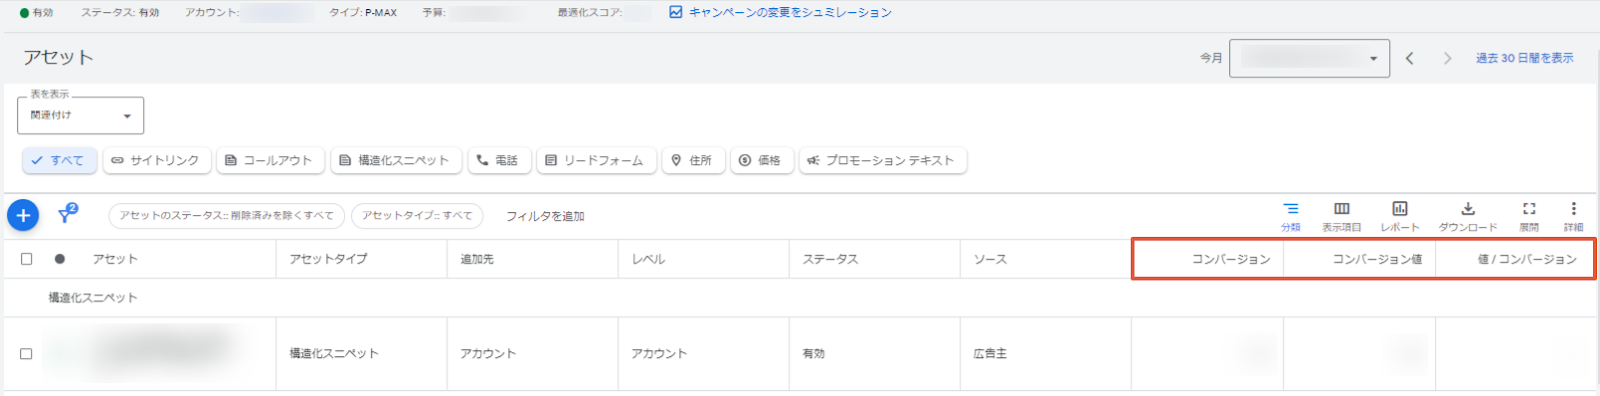Sort by ステータス column header

click(831, 259)
